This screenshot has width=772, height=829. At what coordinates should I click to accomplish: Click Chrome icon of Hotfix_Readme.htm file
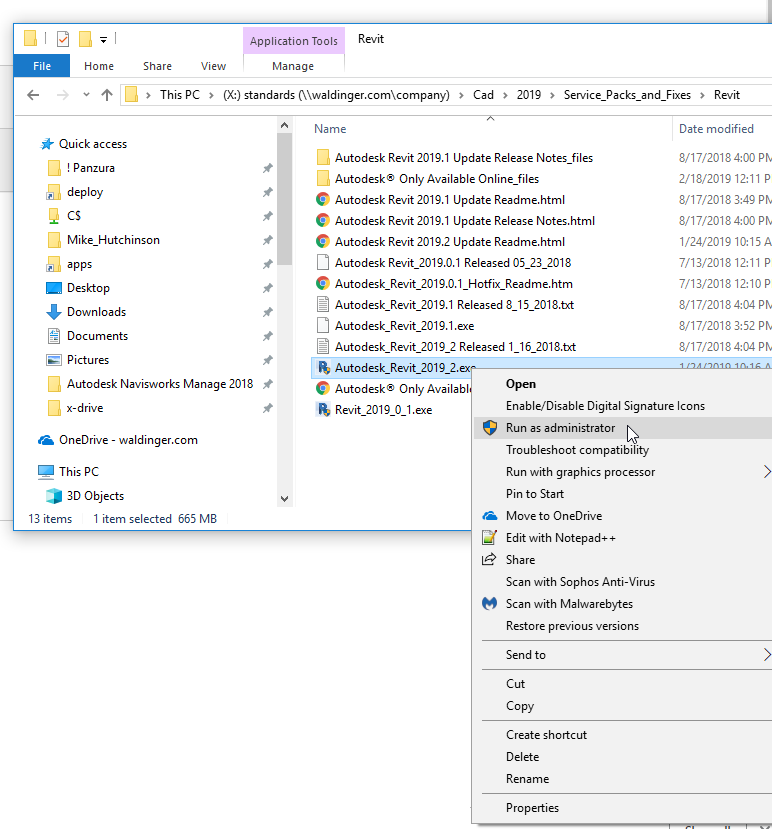click(x=323, y=283)
